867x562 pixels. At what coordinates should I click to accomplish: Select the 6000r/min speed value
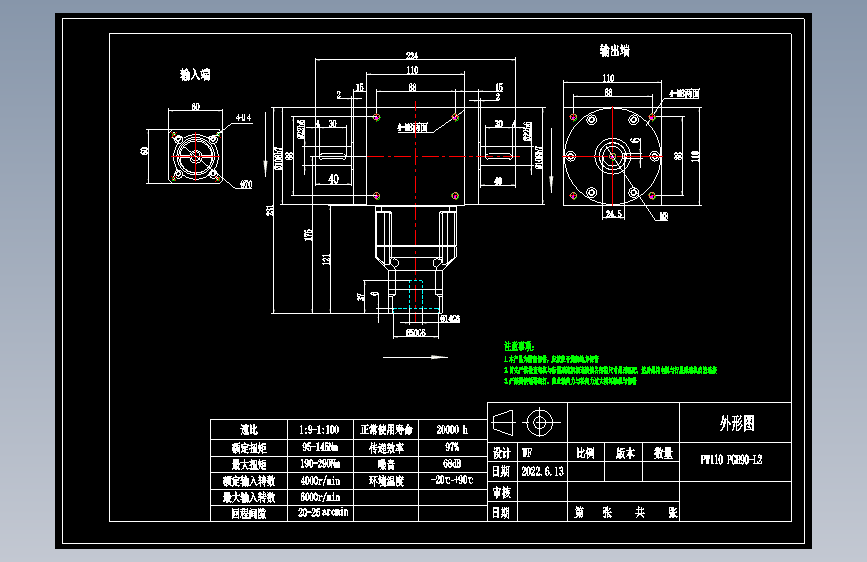pos(320,497)
